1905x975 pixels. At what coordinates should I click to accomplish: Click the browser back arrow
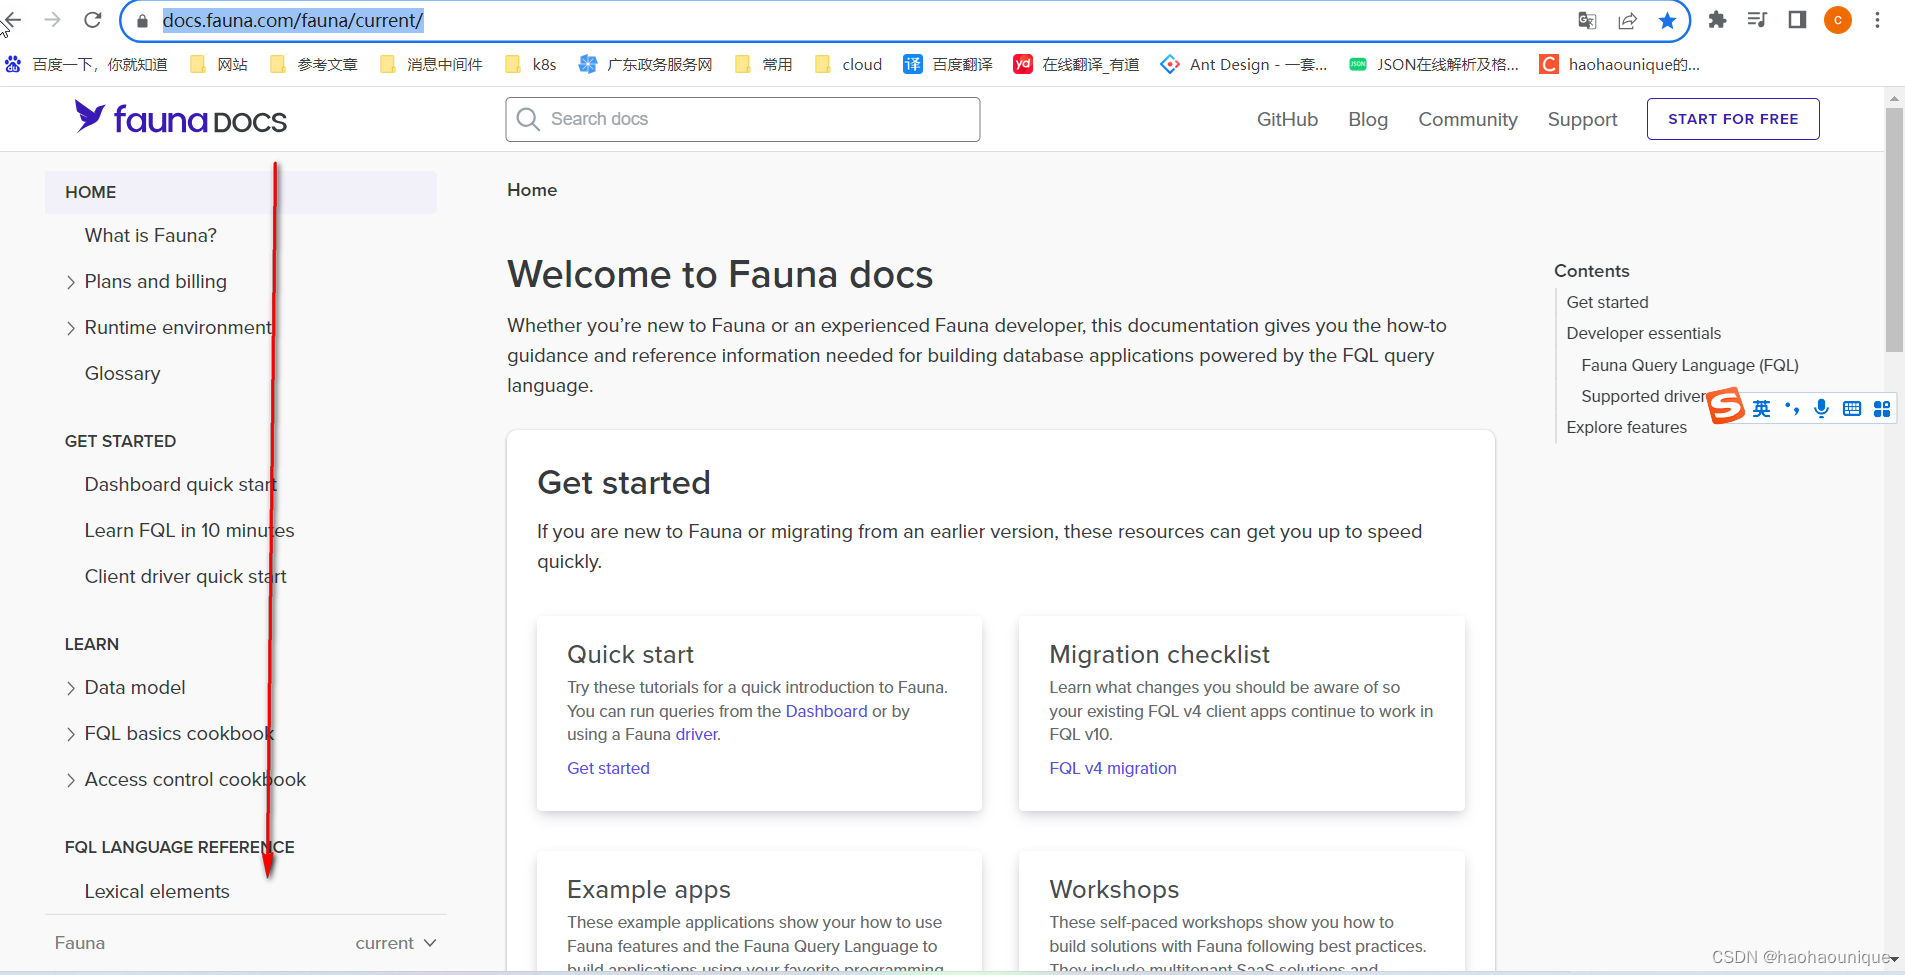coord(12,20)
